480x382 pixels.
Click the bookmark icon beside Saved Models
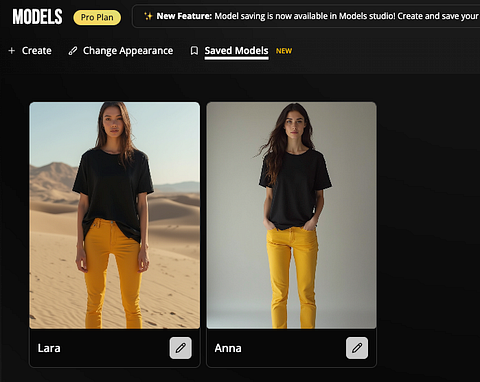194,51
